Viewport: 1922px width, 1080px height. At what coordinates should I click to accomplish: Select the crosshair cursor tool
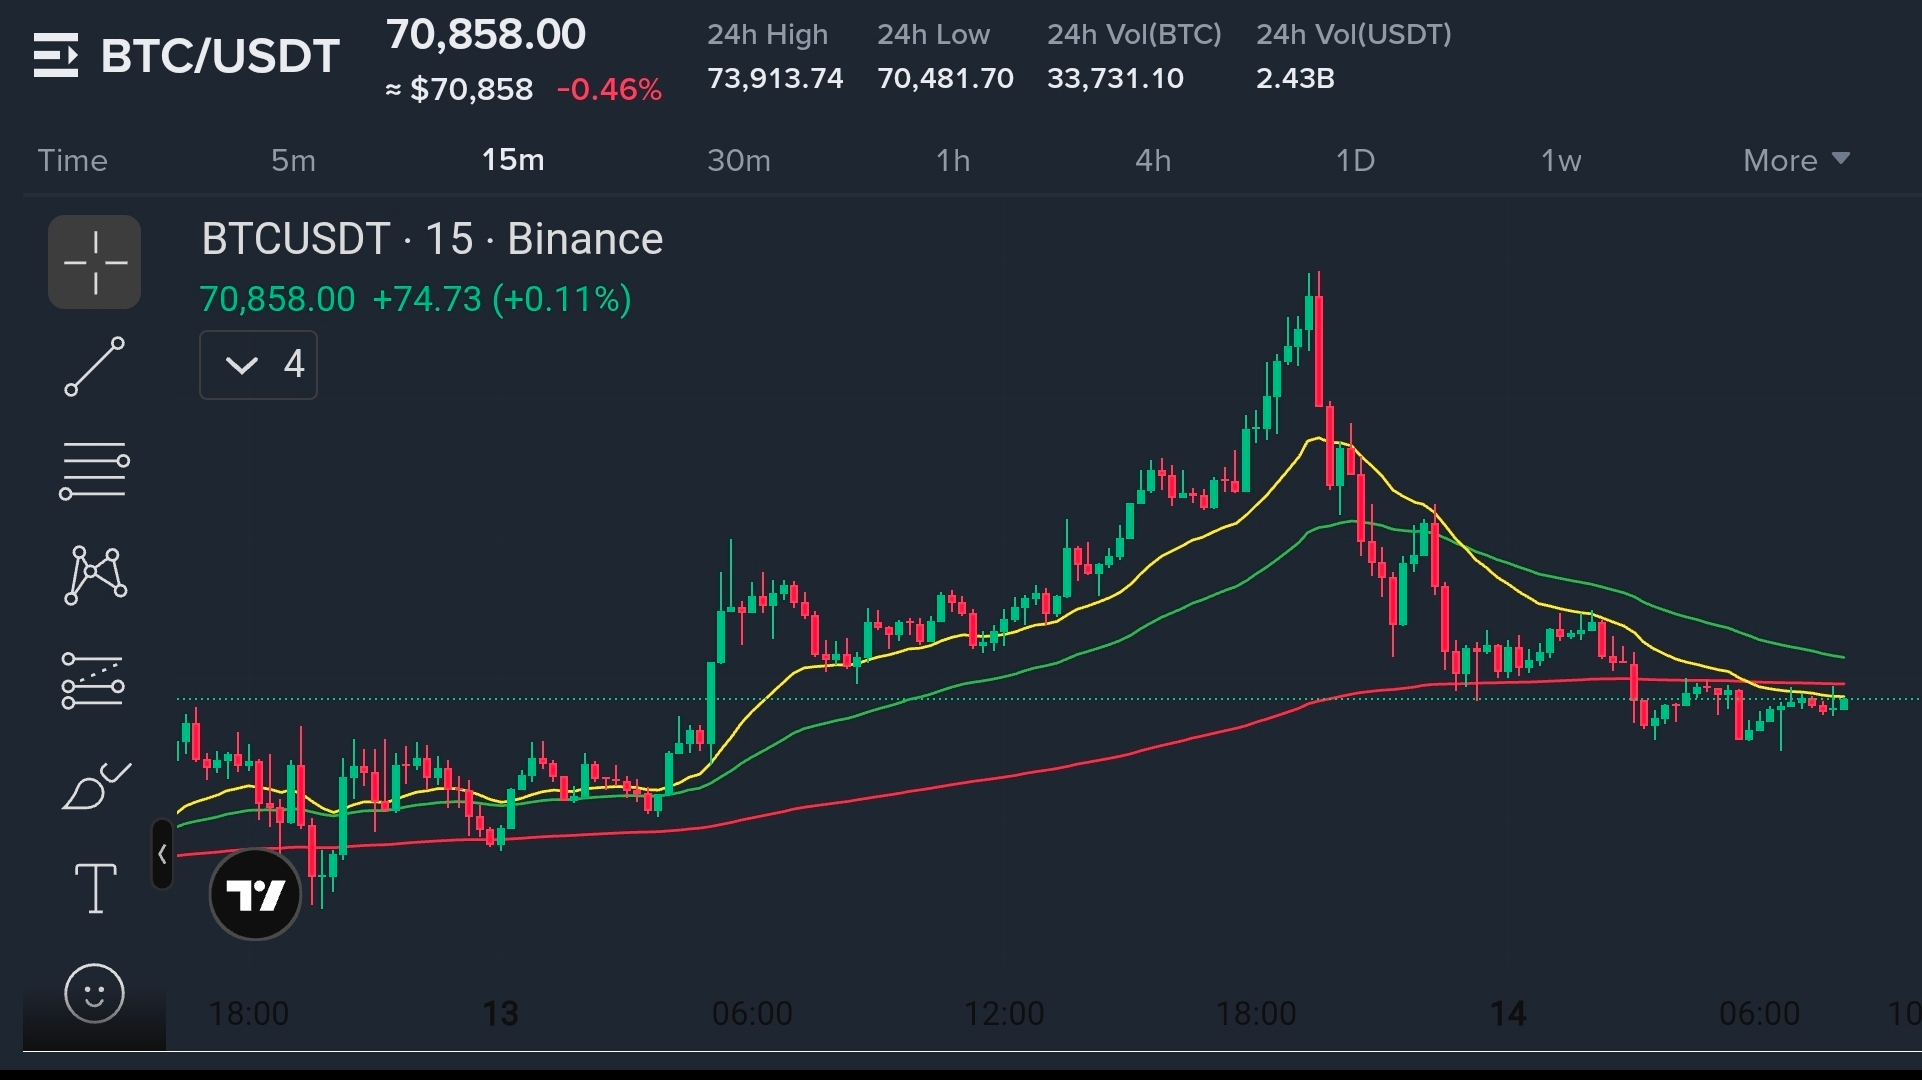point(95,262)
